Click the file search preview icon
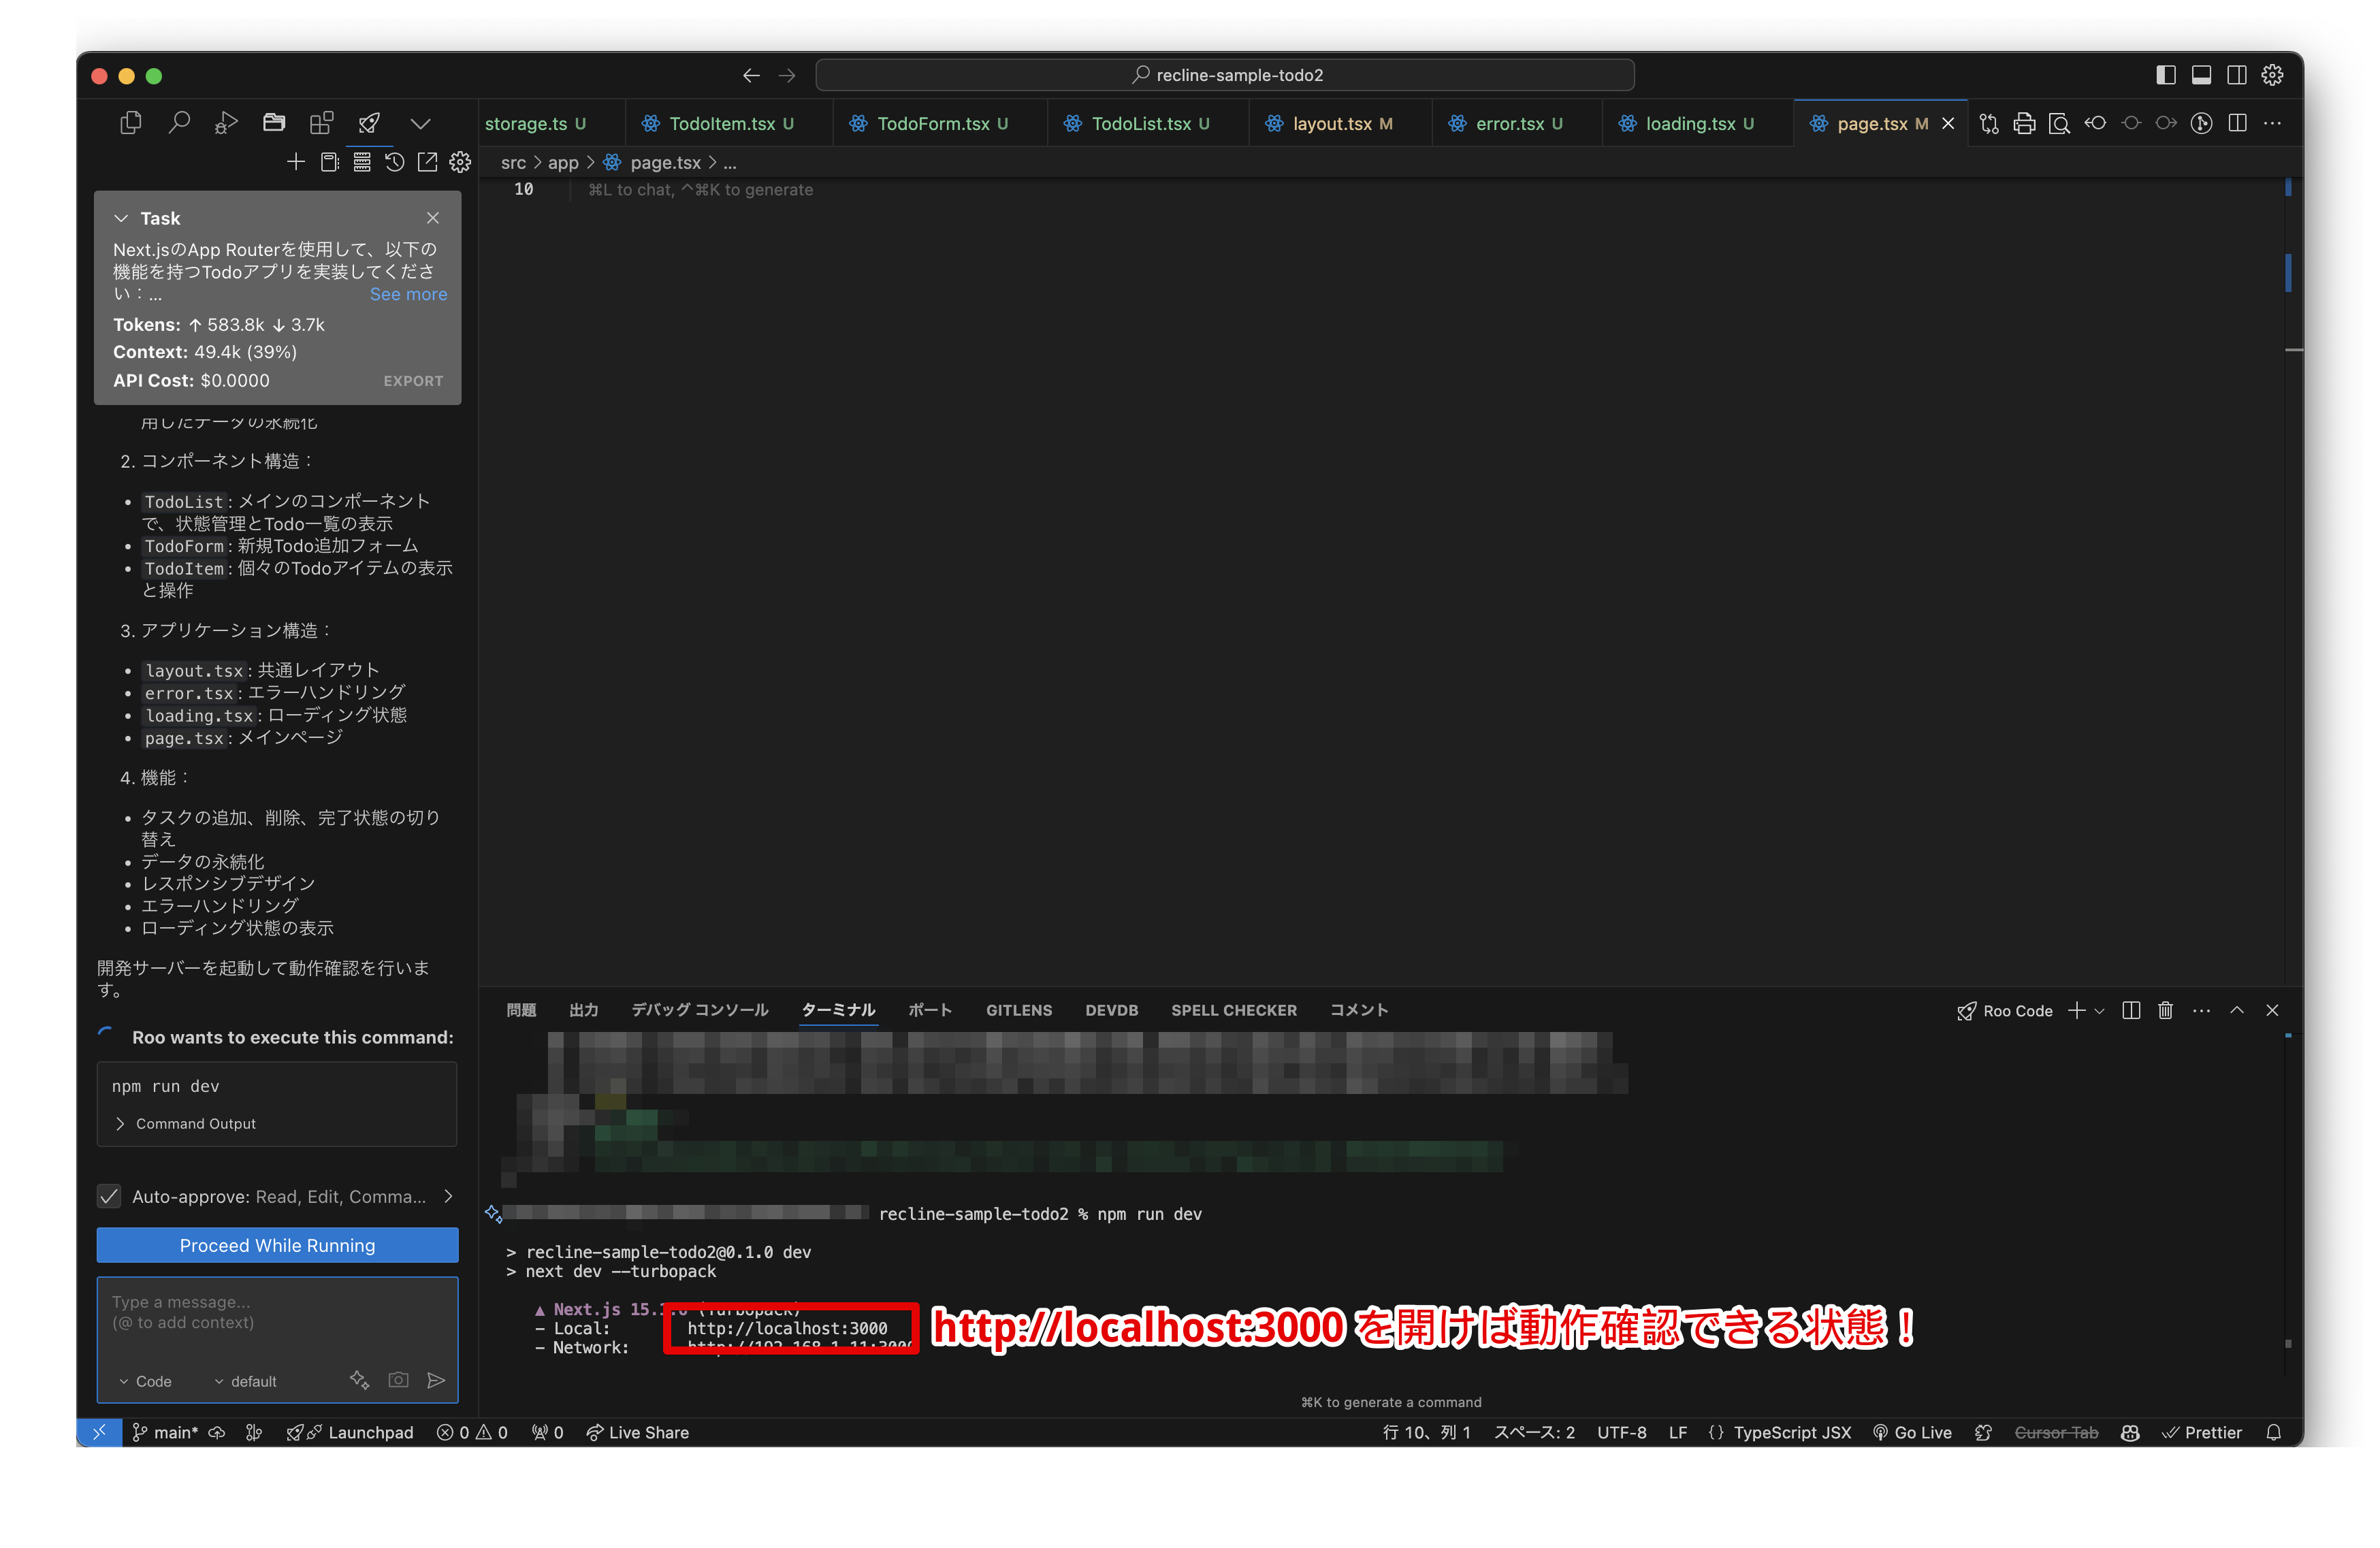 [2059, 123]
